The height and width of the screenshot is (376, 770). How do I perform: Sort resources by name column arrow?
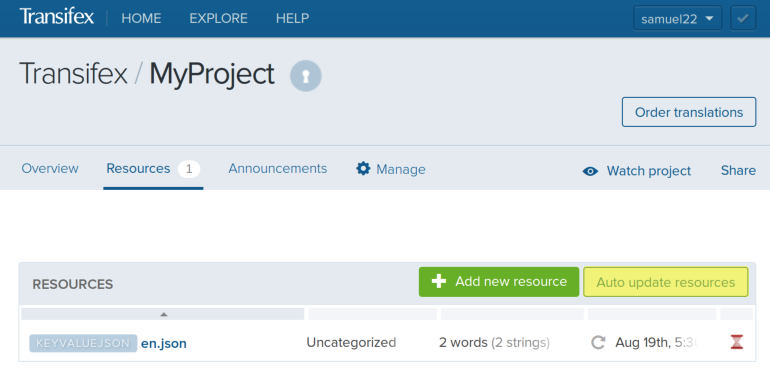click(164, 314)
